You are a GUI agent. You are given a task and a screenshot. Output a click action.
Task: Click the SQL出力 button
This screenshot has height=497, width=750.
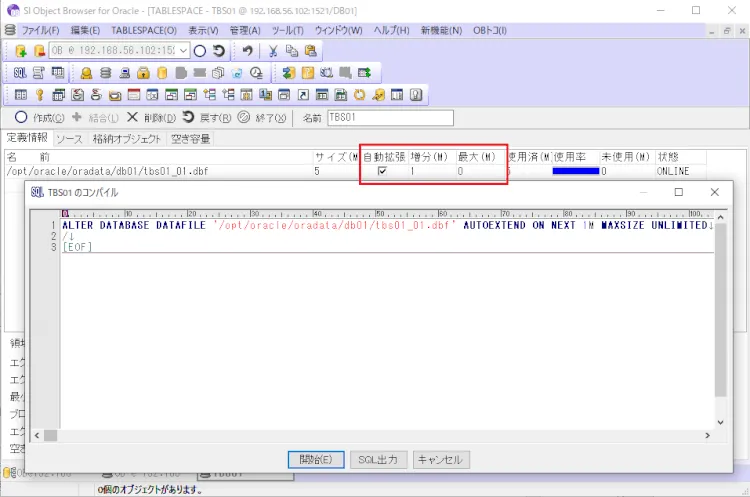378,459
